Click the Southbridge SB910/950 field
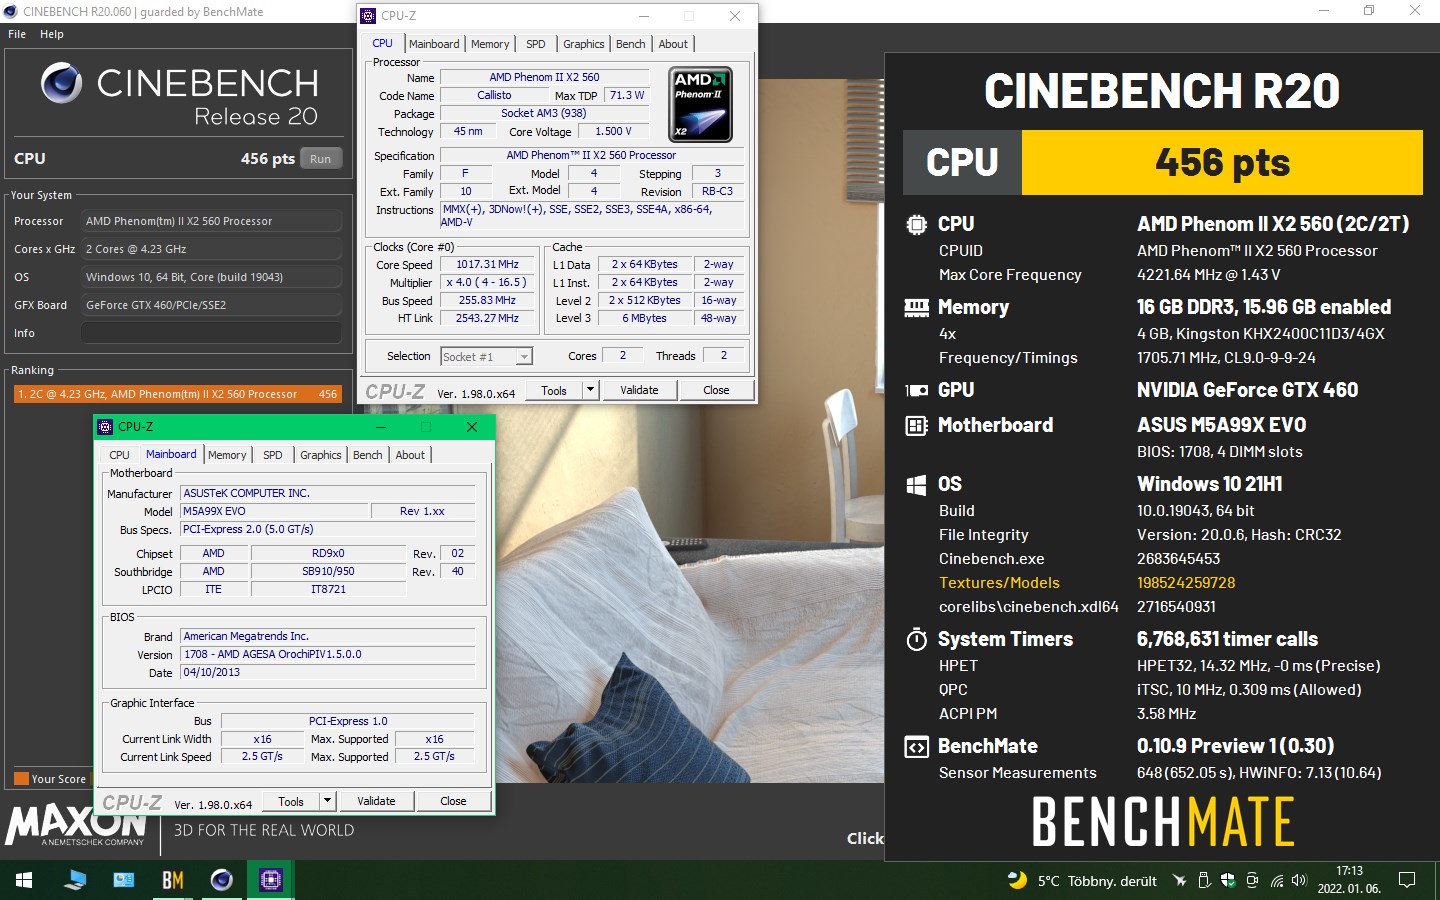This screenshot has width=1440, height=900. [x=328, y=571]
